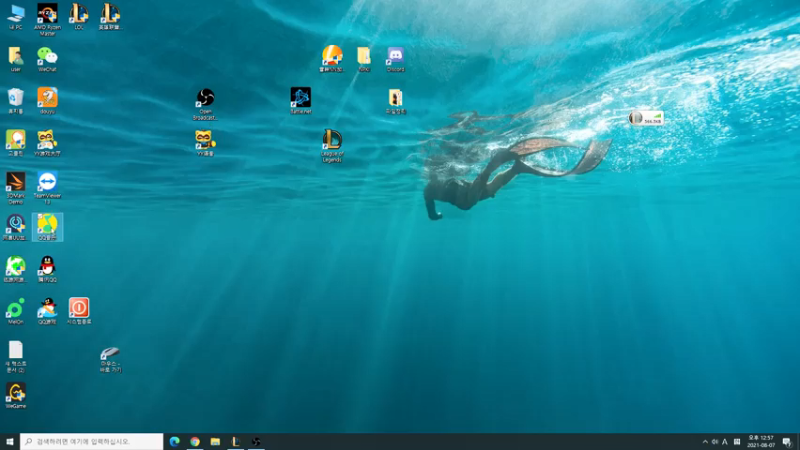Screen dimensions: 800x450
Task: Select the red 시스템종료 shutdown shortcut
Action: [79, 311]
